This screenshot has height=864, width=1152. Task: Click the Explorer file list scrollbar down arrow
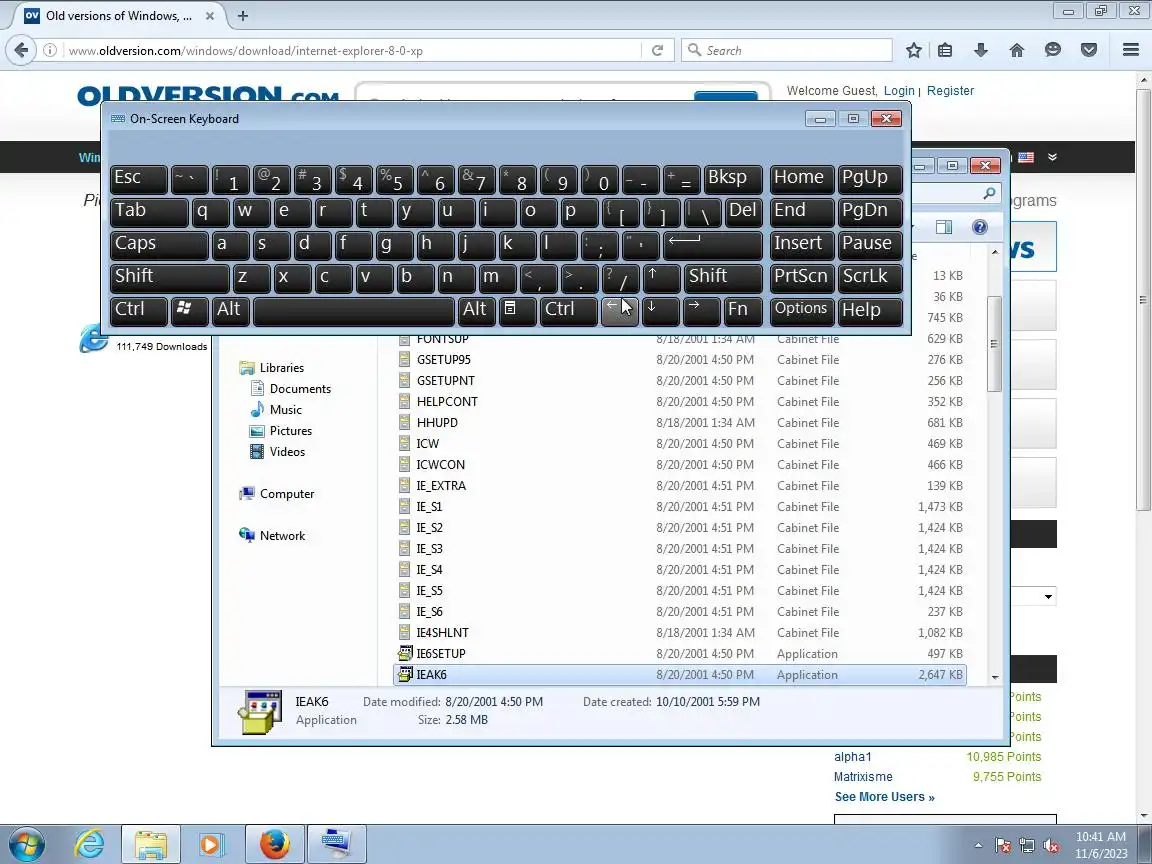coord(995,677)
